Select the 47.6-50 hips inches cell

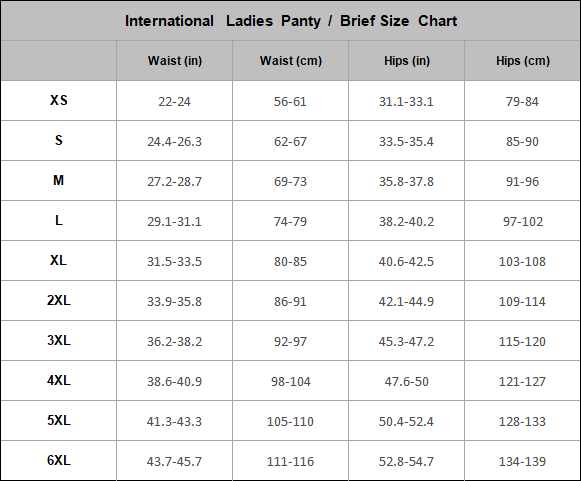click(406, 382)
